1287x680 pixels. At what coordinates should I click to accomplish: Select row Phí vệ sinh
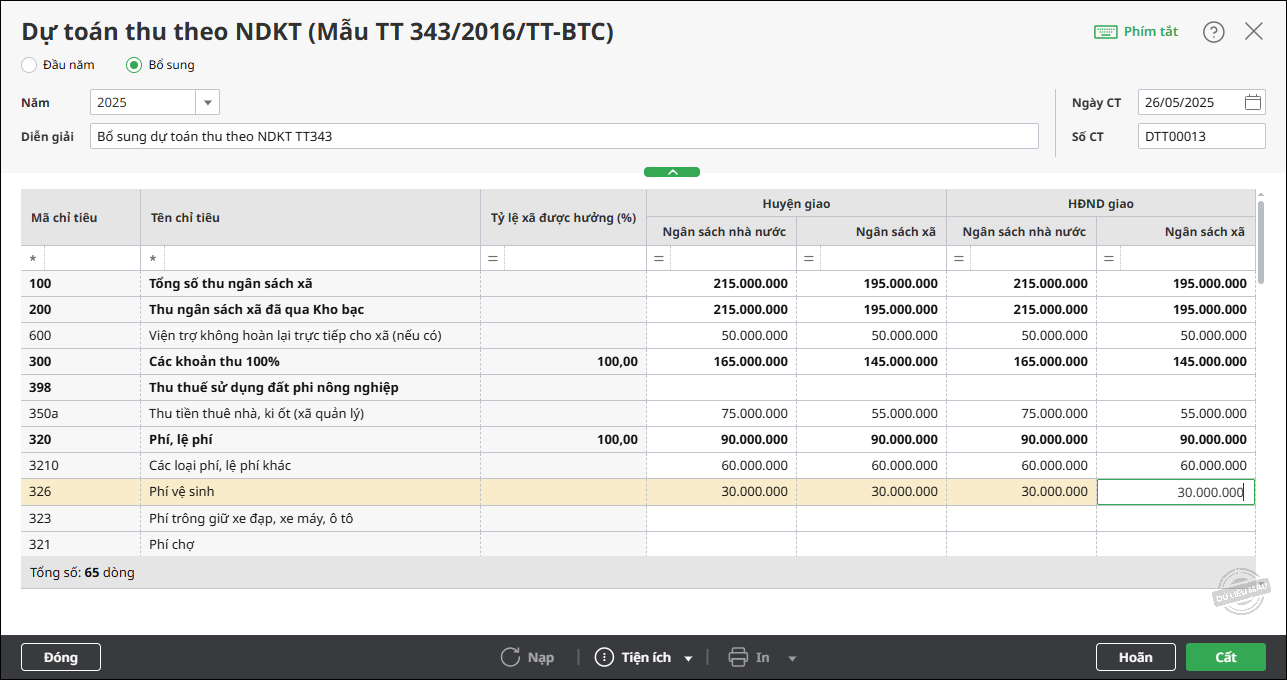[638, 492]
